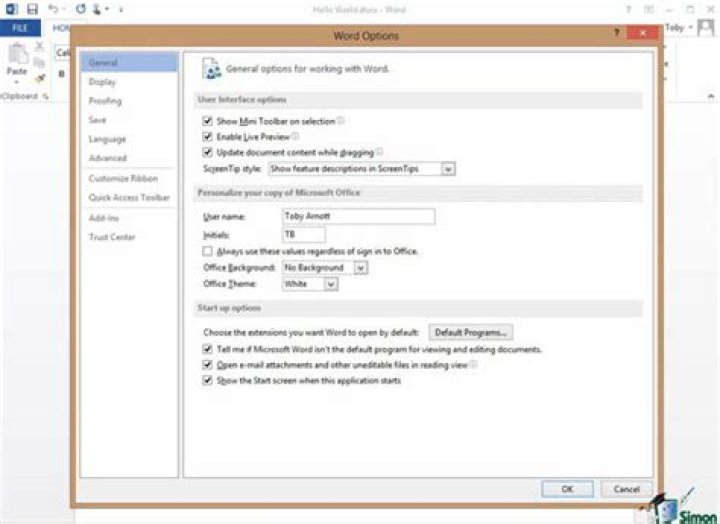Check Always use these values regardless of sign in
Image resolution: width=720 pixels, height=524 pixels.
[x=207, y=251]
